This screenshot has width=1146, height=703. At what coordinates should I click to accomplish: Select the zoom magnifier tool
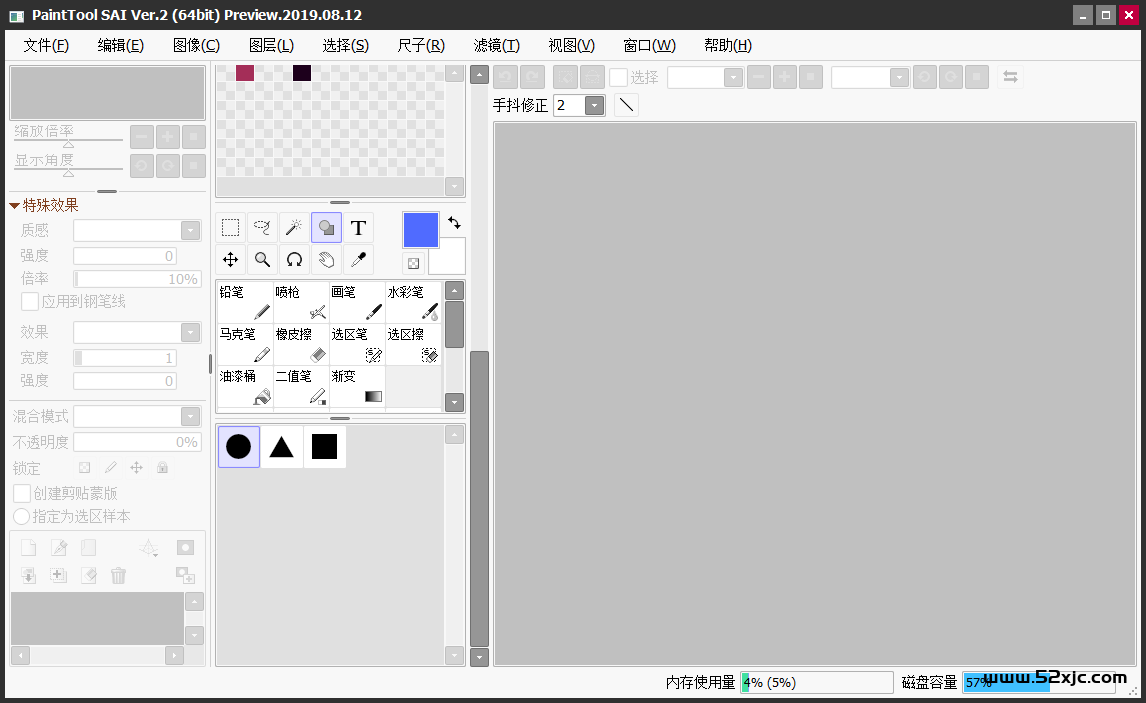click(262, 260)
